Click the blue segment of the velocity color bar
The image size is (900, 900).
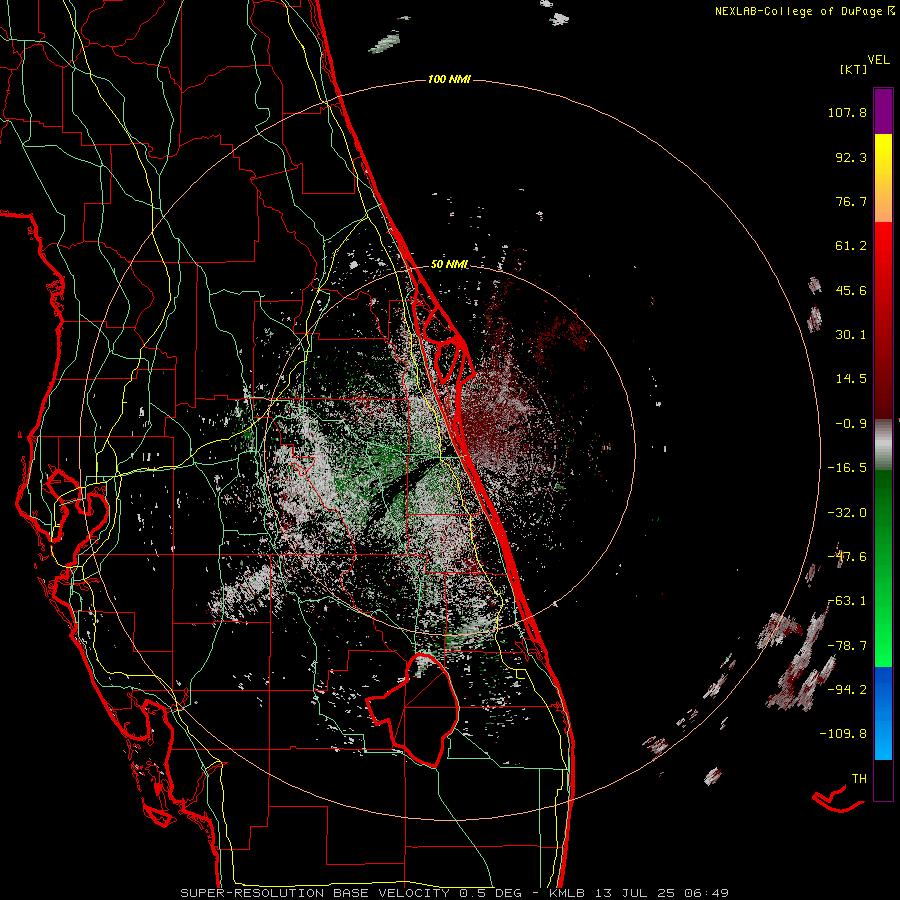click(x=883, y=713)
